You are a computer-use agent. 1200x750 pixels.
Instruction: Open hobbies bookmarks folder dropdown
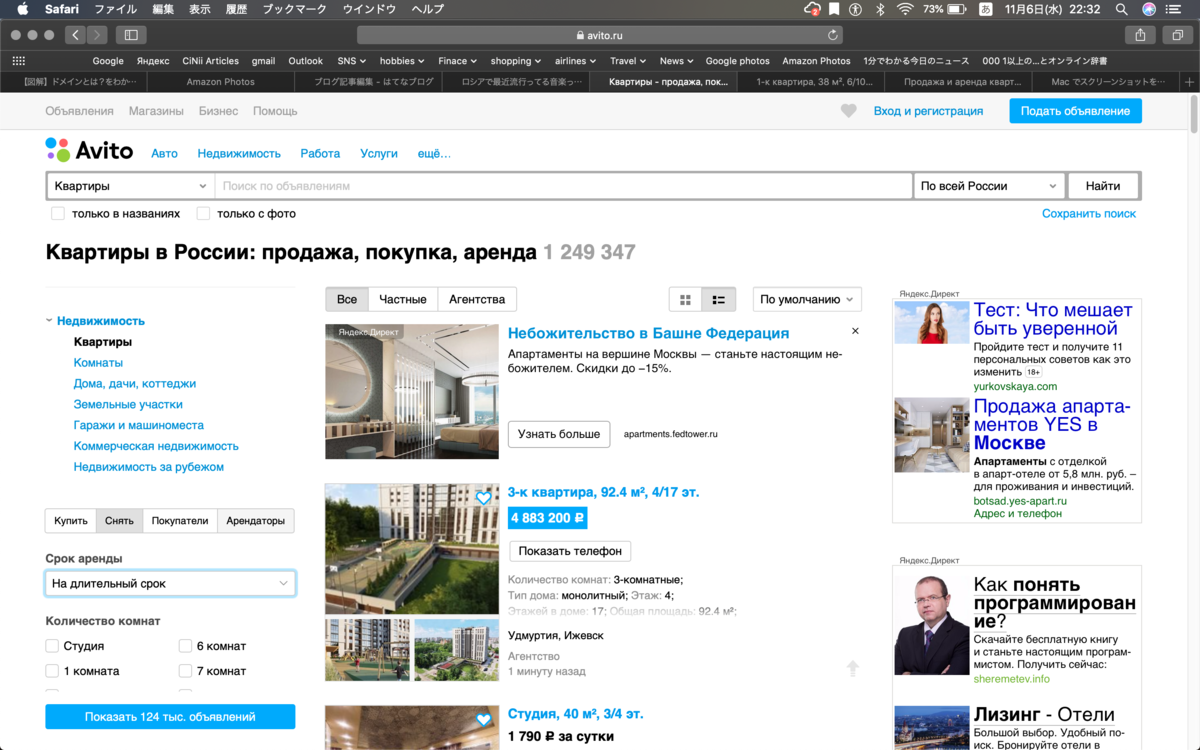tap(402, 61)
